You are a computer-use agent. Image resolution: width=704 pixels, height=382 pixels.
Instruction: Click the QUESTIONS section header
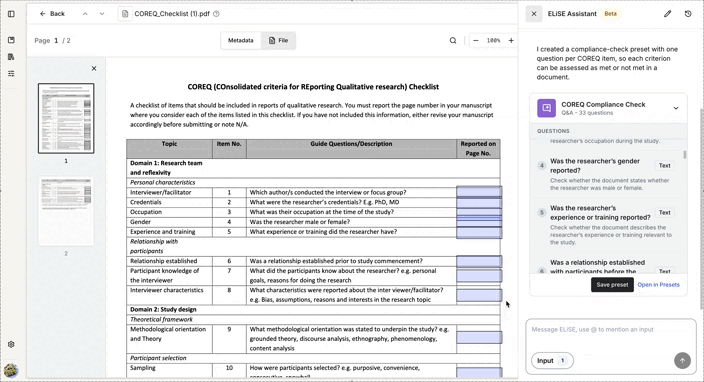(x=553, y=131)
